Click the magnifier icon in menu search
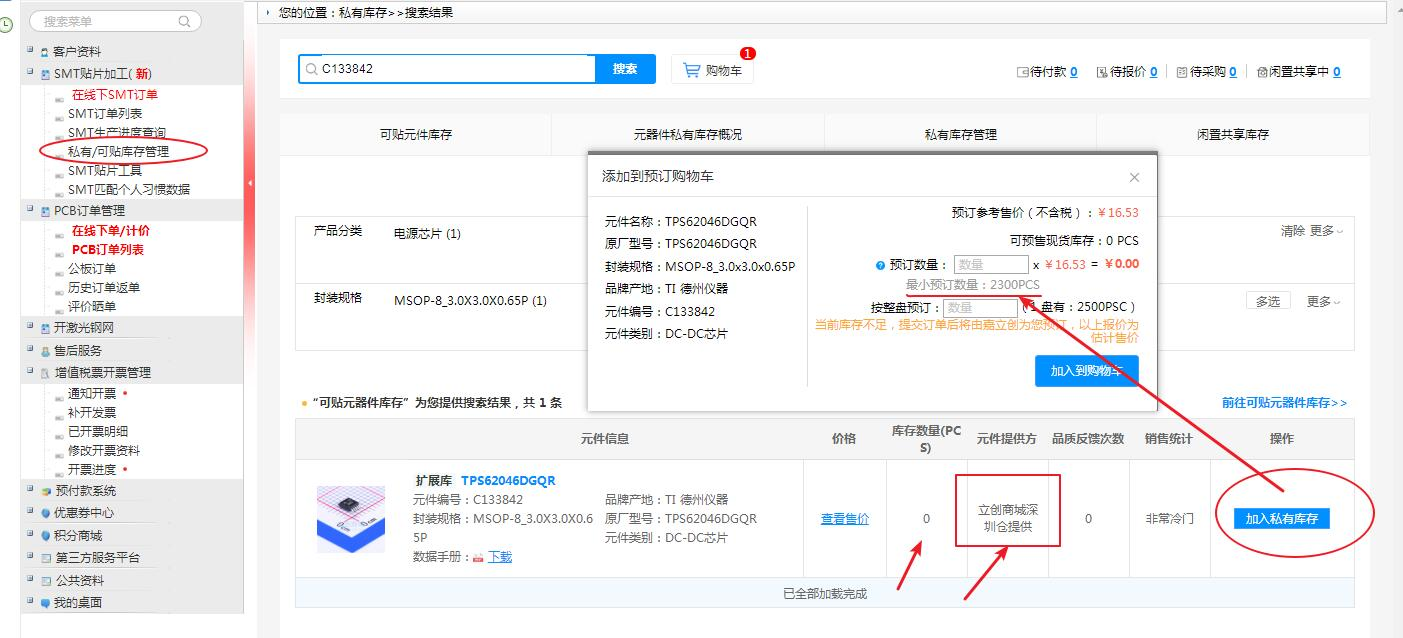The width and height of the screenshot is (1403, 638). click(184, 21)
